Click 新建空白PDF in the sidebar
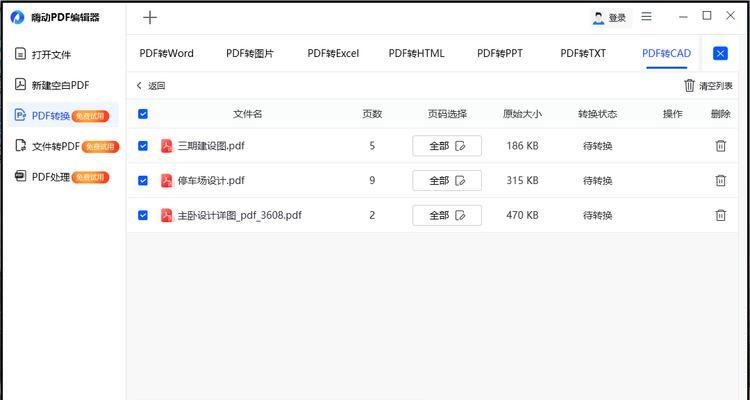 click(x=52, y=85)
